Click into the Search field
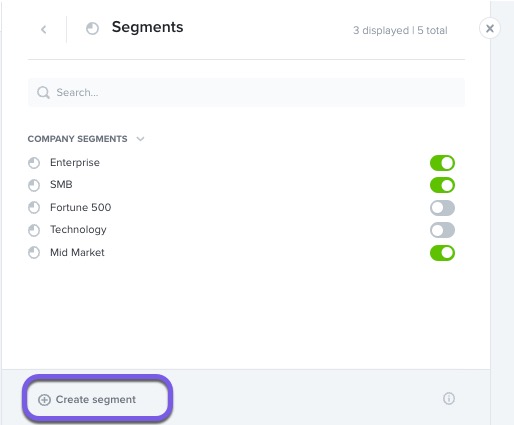 pyautogui.click(x=246, y=93)
